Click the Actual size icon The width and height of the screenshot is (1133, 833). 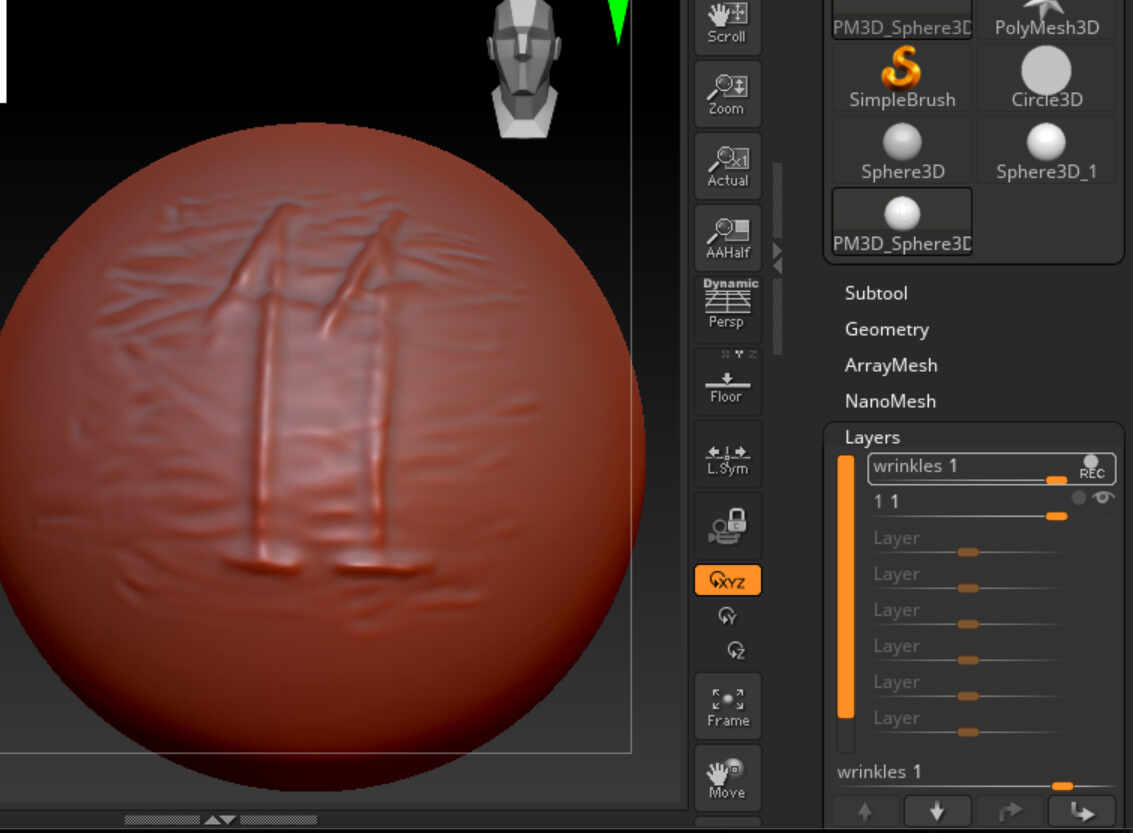tap(727, 166)
